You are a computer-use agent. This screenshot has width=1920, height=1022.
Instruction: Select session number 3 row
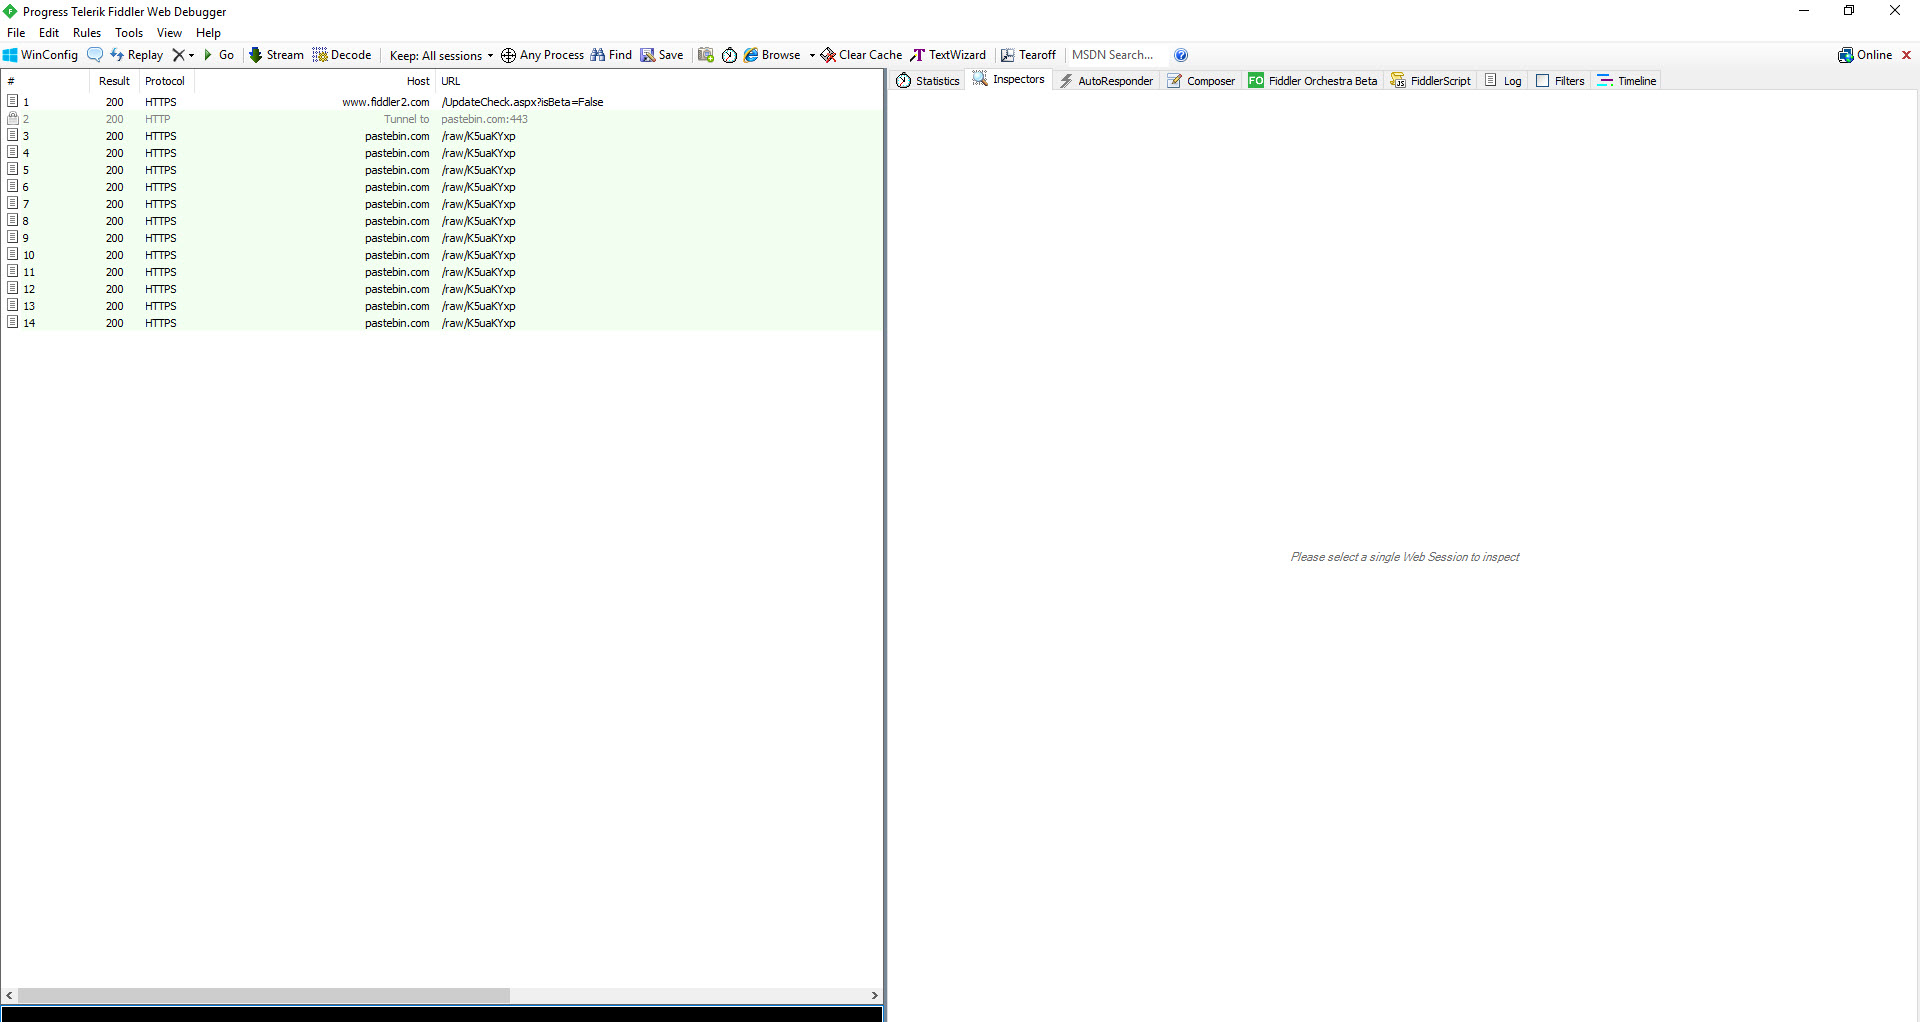[442, 136]
